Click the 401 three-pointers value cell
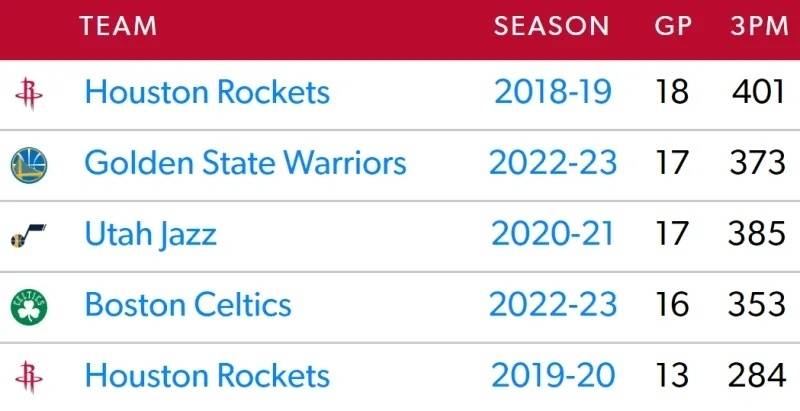The image size is (800, 411). tap(758, 92)
